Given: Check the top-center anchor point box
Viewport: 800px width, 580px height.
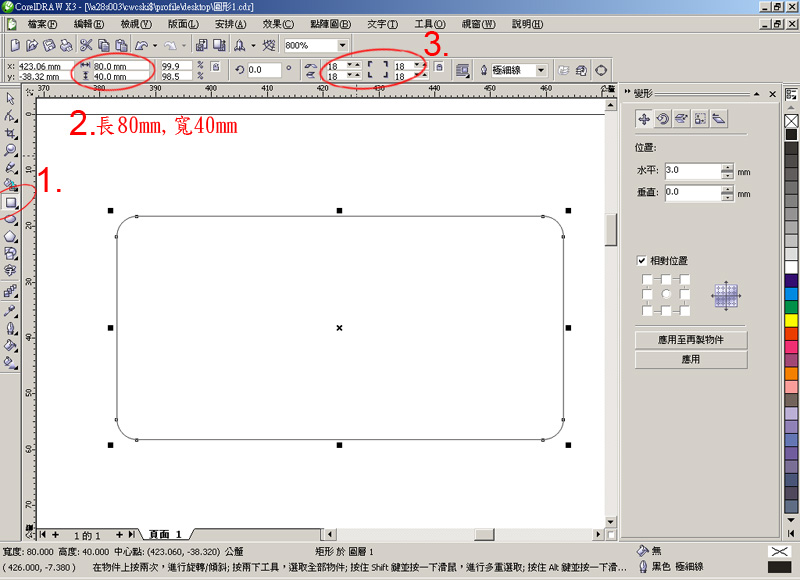Looking at the screenshot, I should click(x=666, y=279).
